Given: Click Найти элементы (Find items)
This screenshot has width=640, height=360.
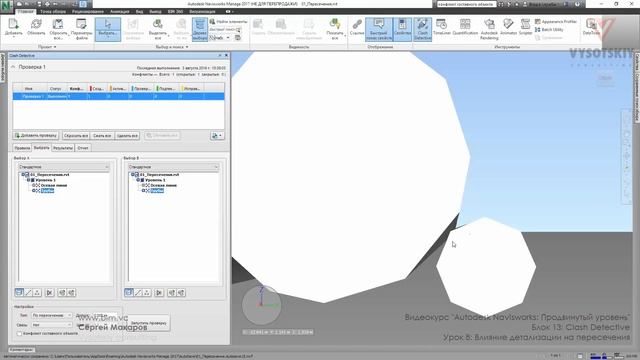Looking at the screenshot, I should [x=228, y=21].
